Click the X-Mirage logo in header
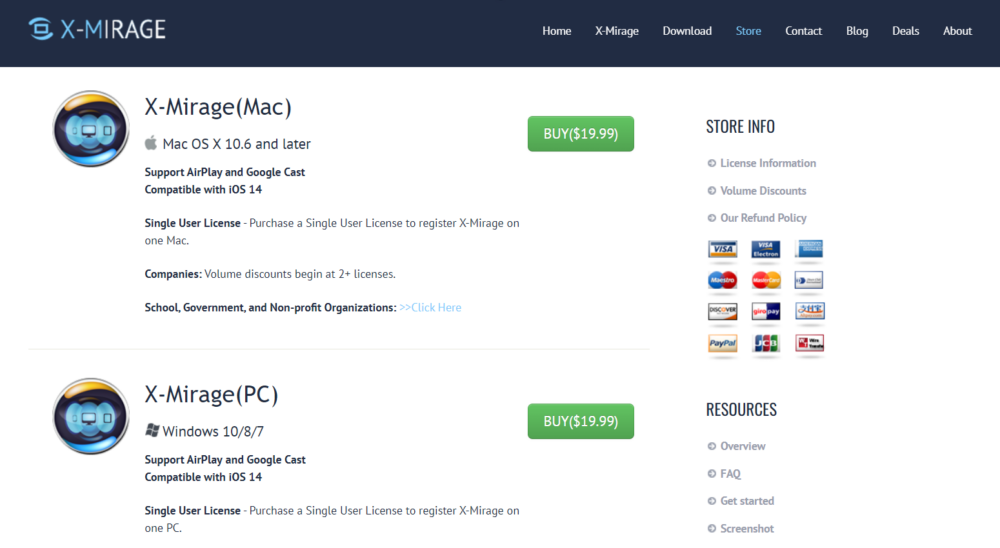1000x548 pixels. click(97, 29)
